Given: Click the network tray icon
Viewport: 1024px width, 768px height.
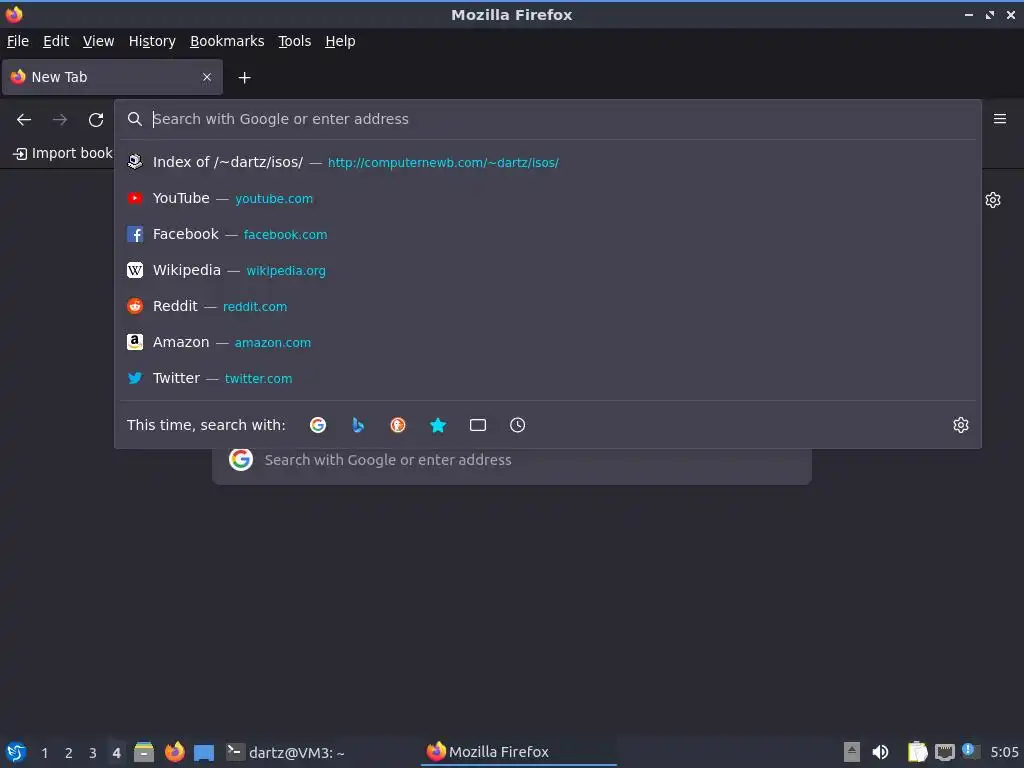Looking at the screenshot, I should 944,752.
